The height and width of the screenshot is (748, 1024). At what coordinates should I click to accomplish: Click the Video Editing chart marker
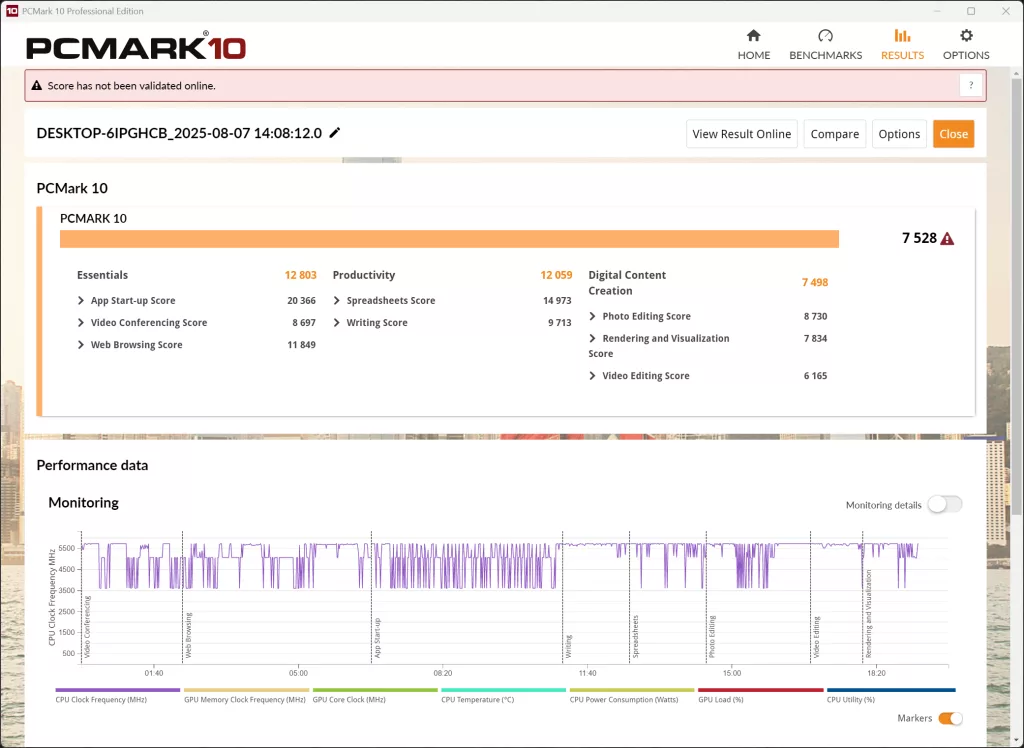pyautogui.click(x=816, y=637)
